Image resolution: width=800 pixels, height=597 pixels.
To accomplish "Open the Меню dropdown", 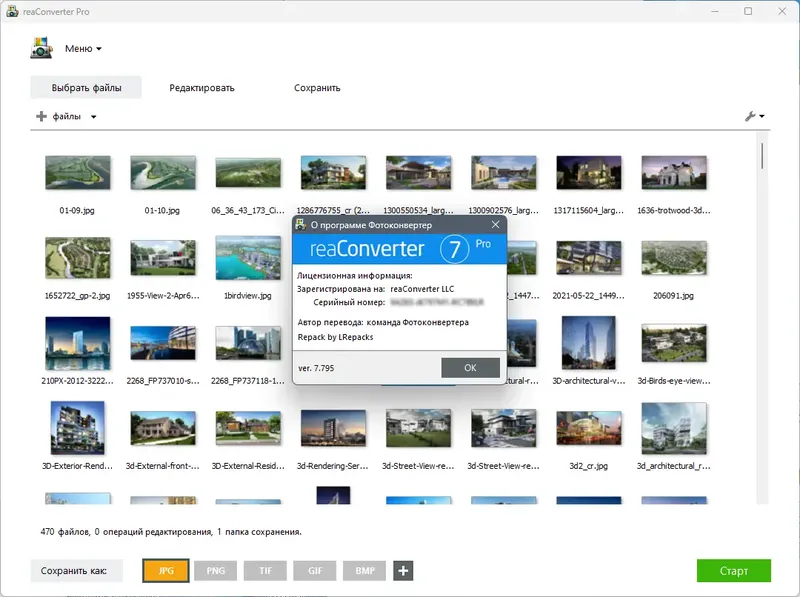I will (x=83, y=48).
